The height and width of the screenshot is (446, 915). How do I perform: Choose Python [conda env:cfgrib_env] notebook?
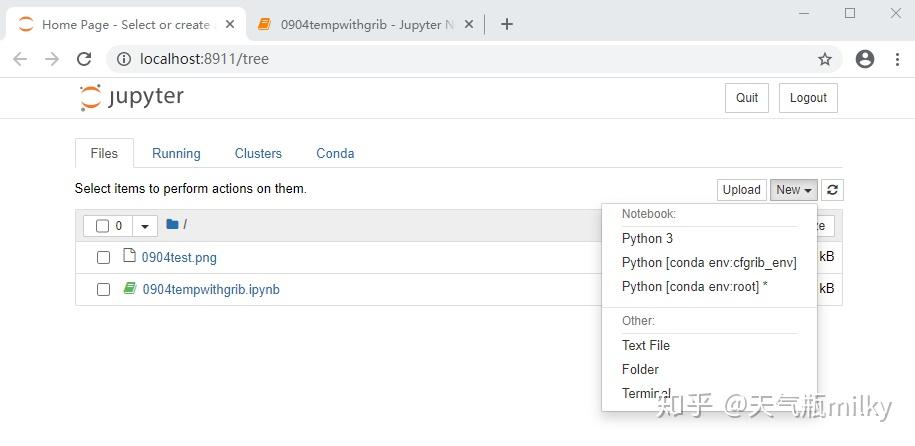point(708,262)
